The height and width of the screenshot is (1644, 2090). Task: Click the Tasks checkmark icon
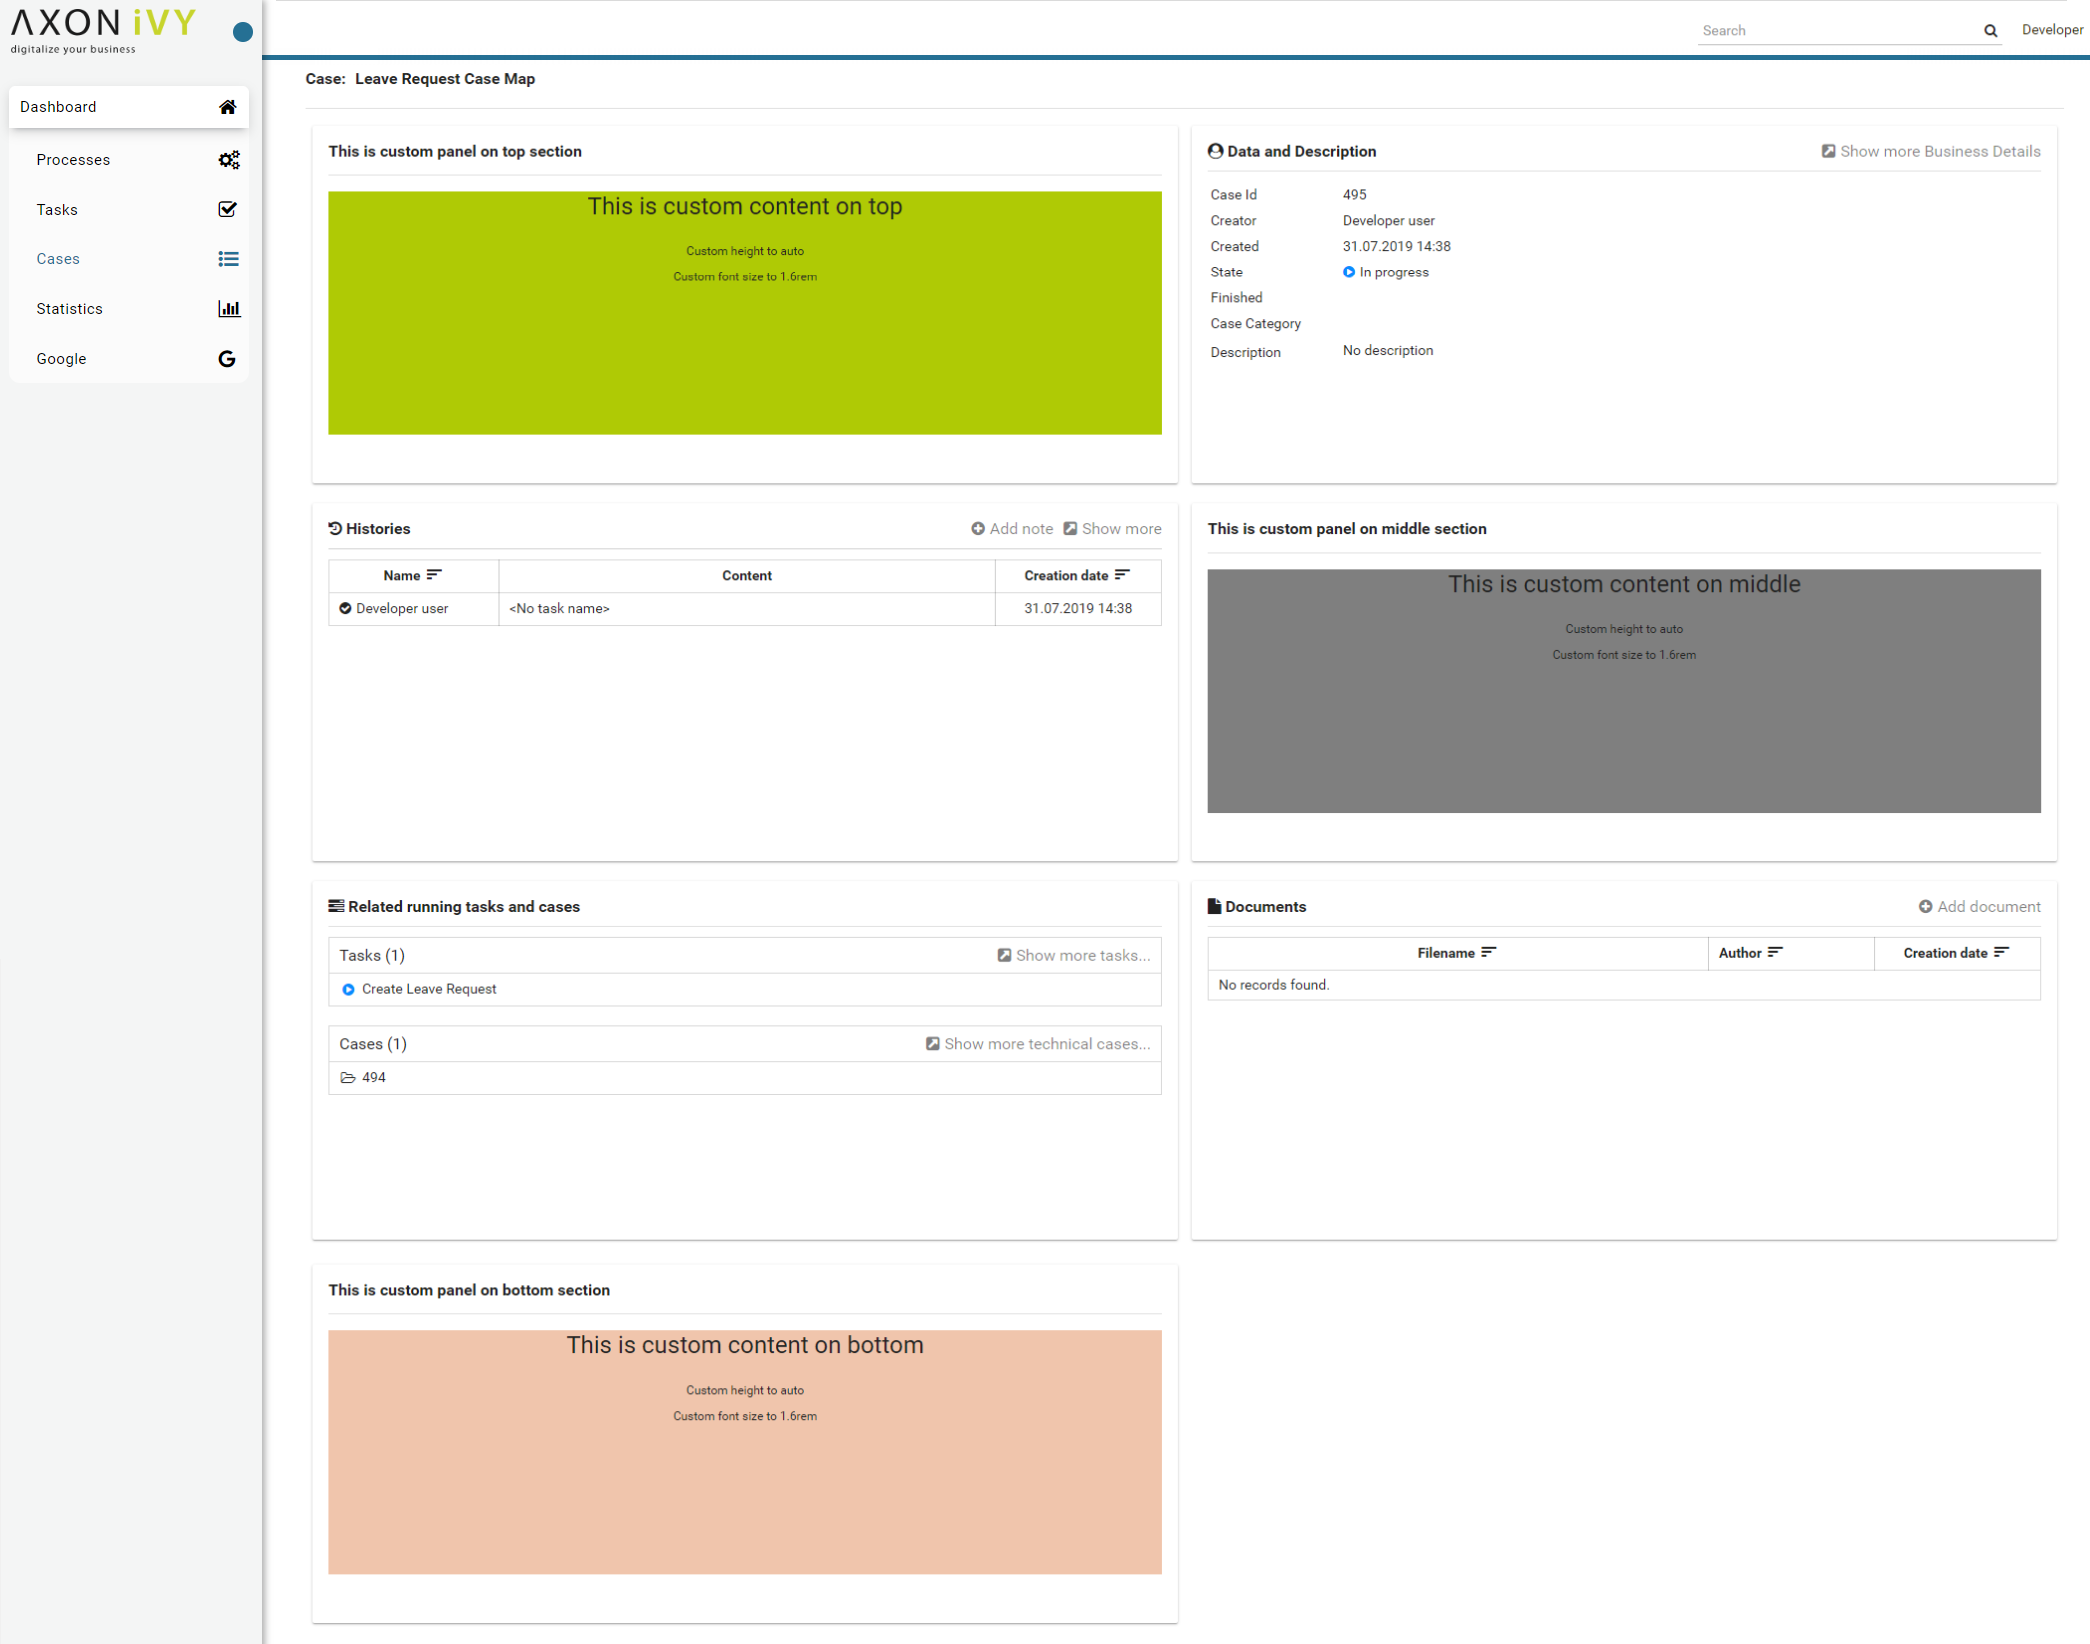point(228,210)
